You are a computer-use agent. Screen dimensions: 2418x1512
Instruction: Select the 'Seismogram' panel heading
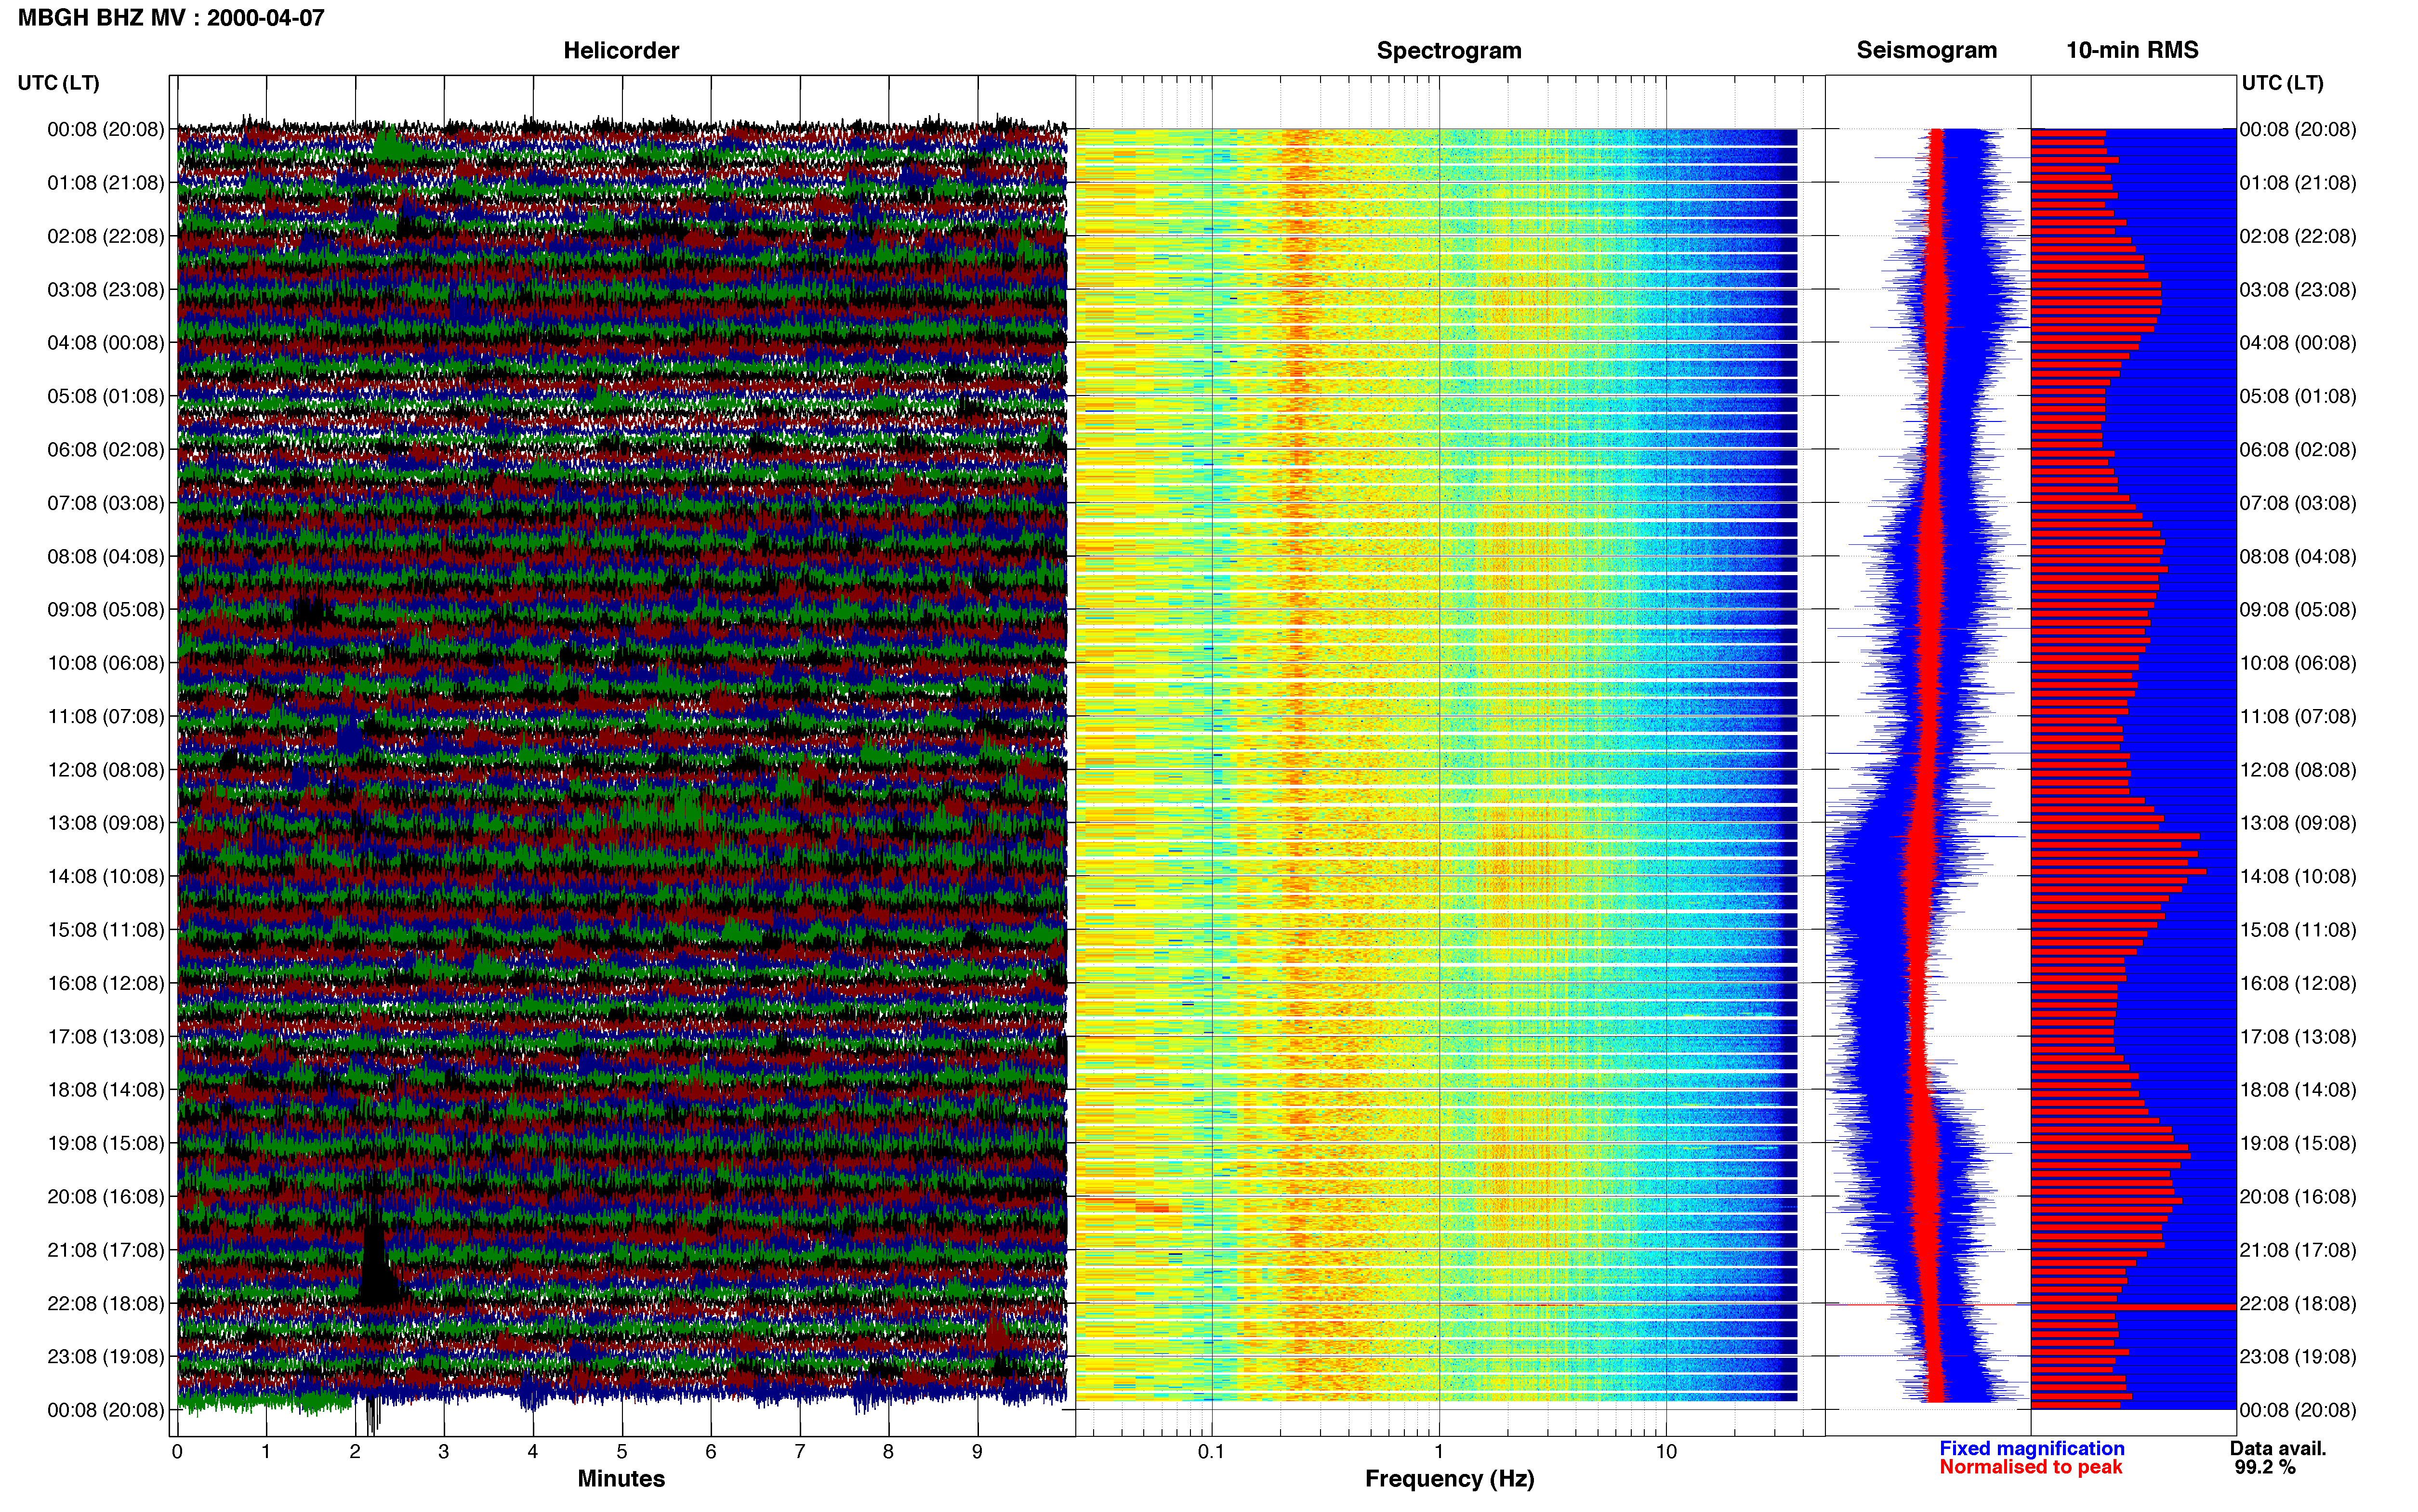point(1926,51)
